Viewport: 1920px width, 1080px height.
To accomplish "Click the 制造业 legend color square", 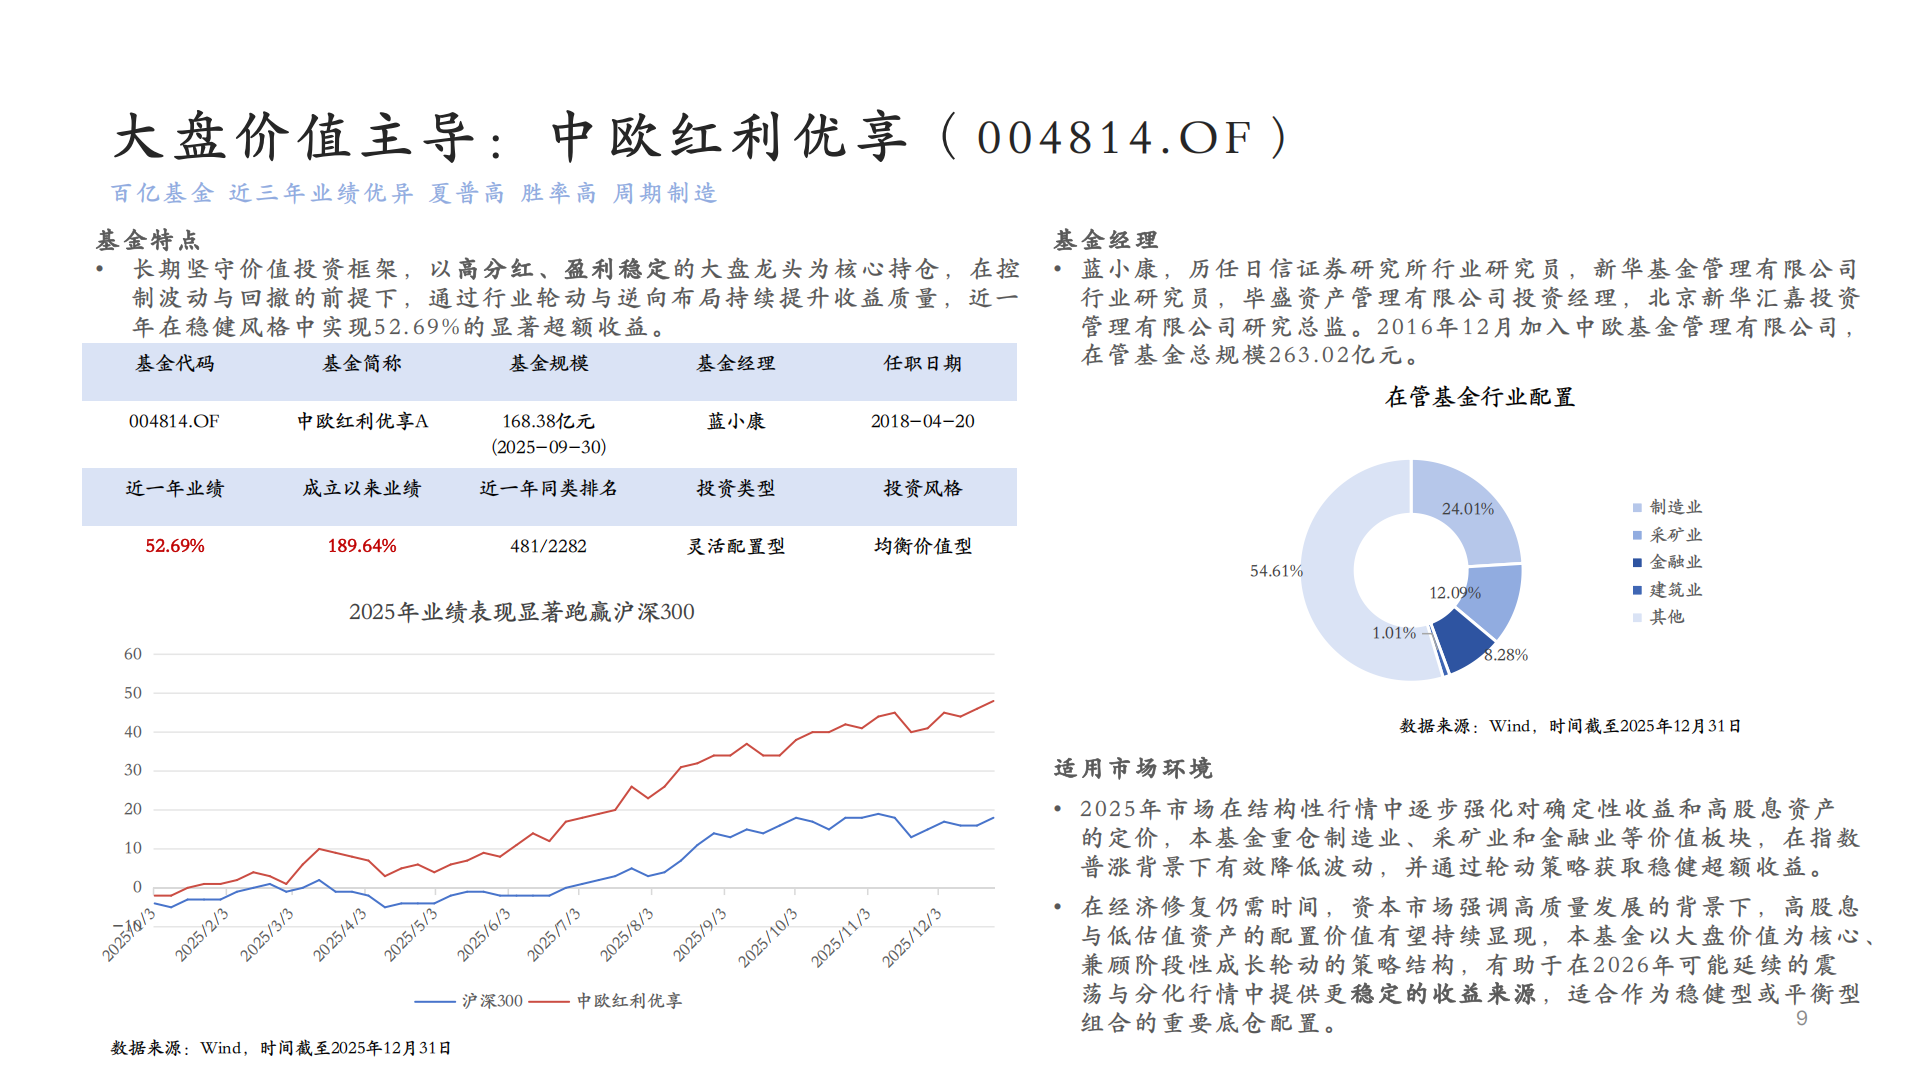I will (x=1637, y=508).
